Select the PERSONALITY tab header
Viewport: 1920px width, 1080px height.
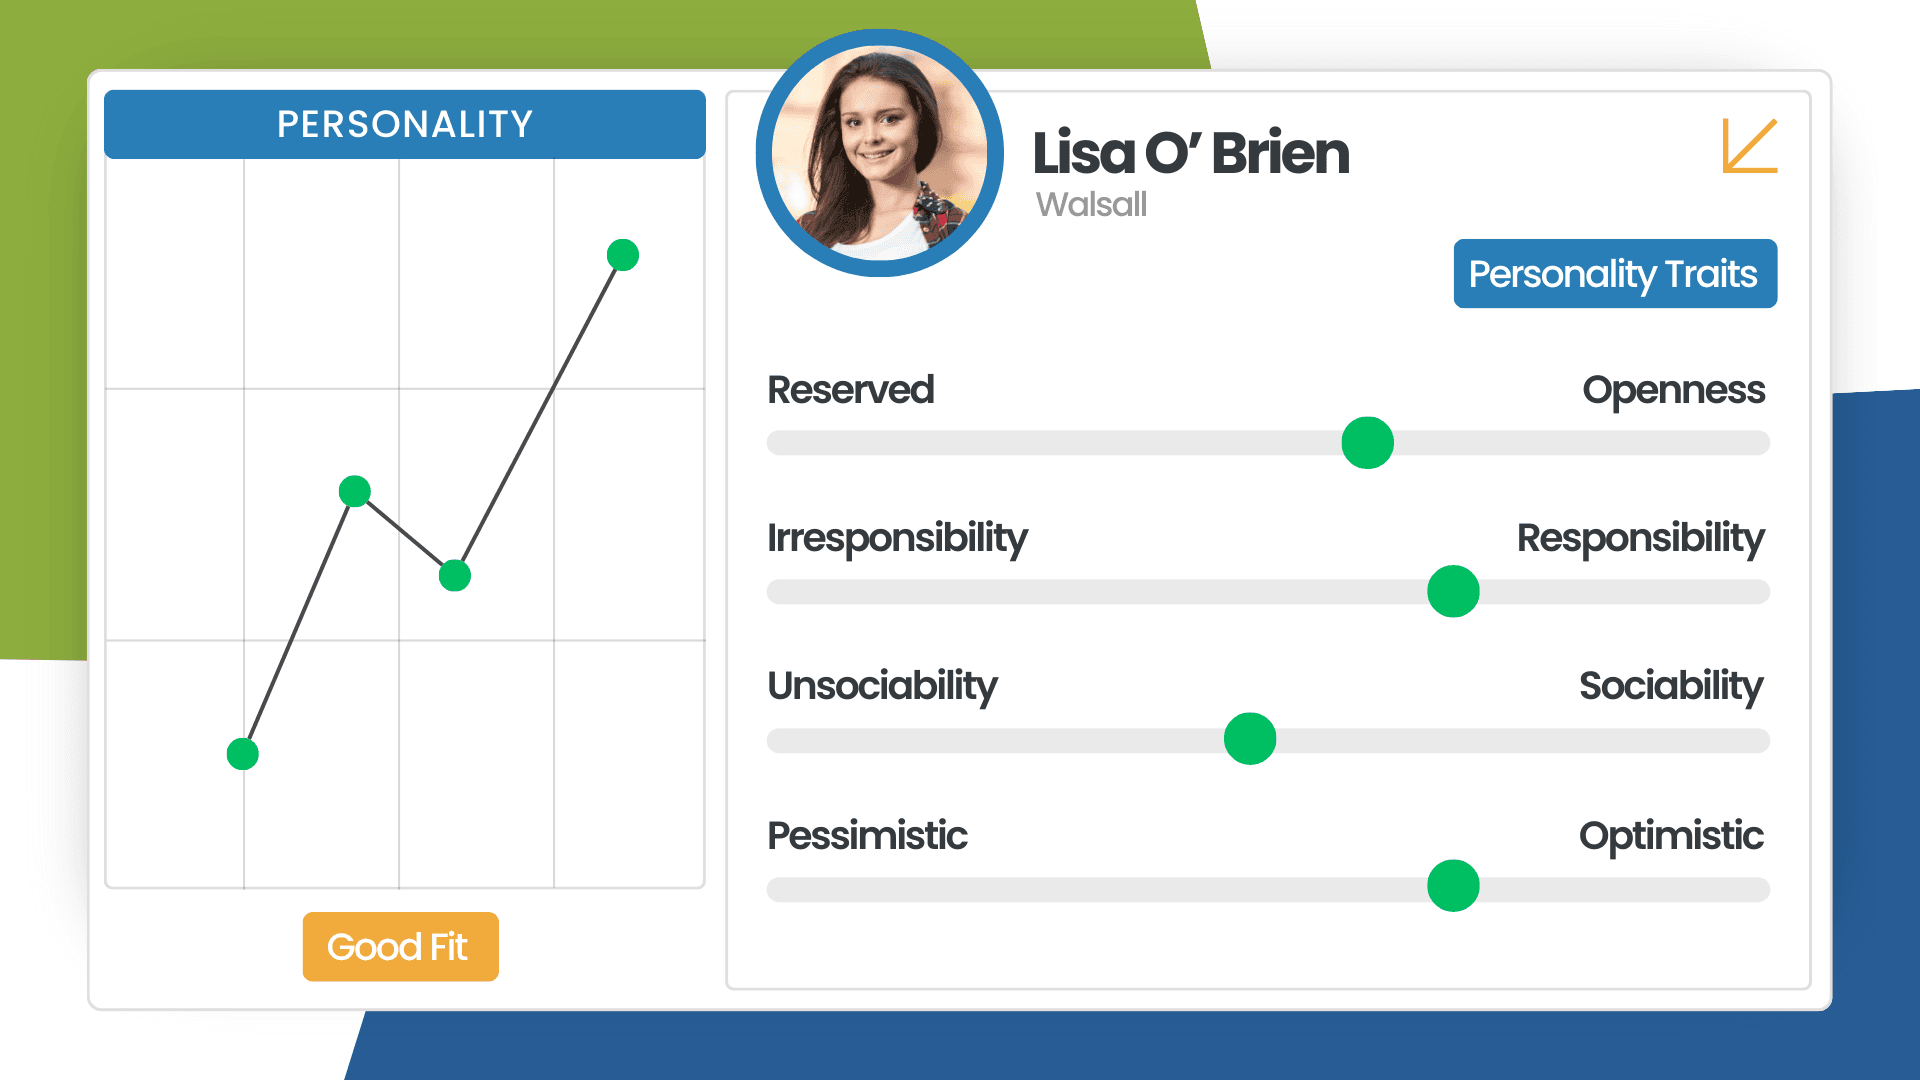405,124
